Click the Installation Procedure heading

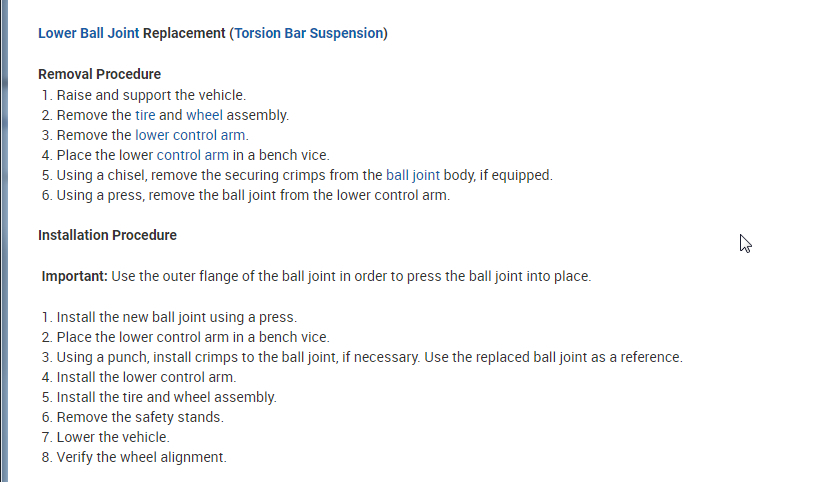[107, 235]
